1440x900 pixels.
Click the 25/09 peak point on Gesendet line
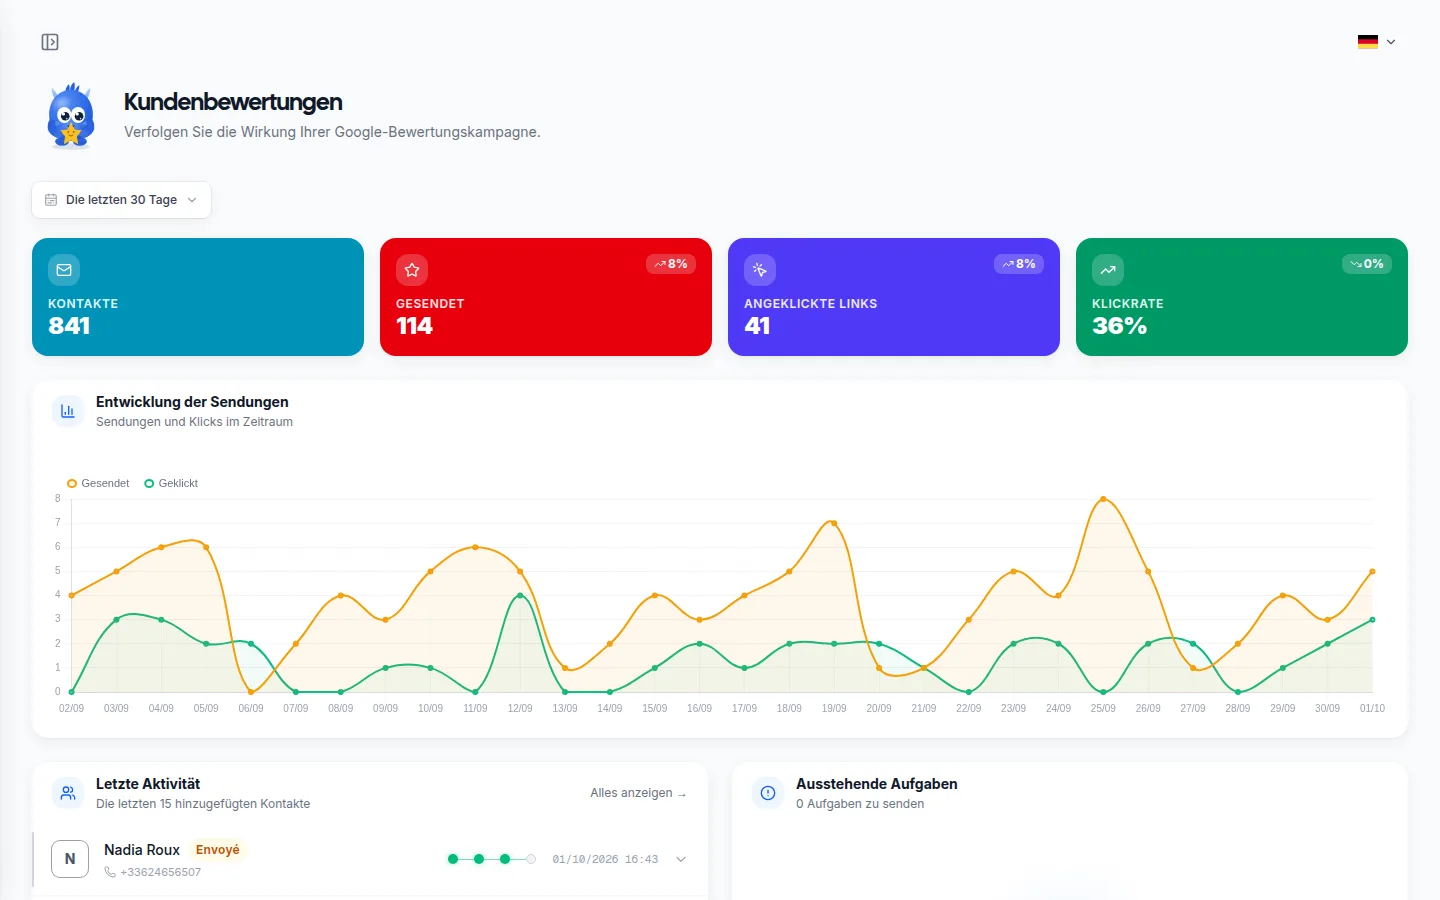point(1103,498)
